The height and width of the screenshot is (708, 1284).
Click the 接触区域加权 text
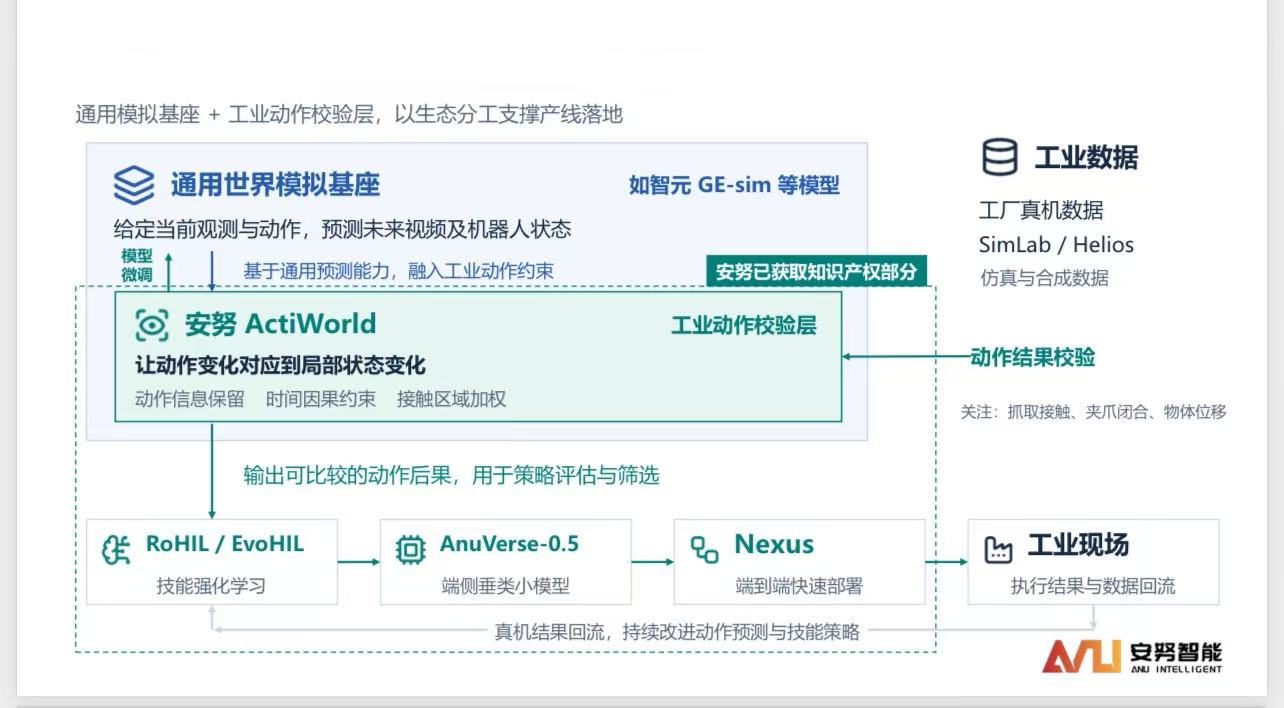click(451, 399)
